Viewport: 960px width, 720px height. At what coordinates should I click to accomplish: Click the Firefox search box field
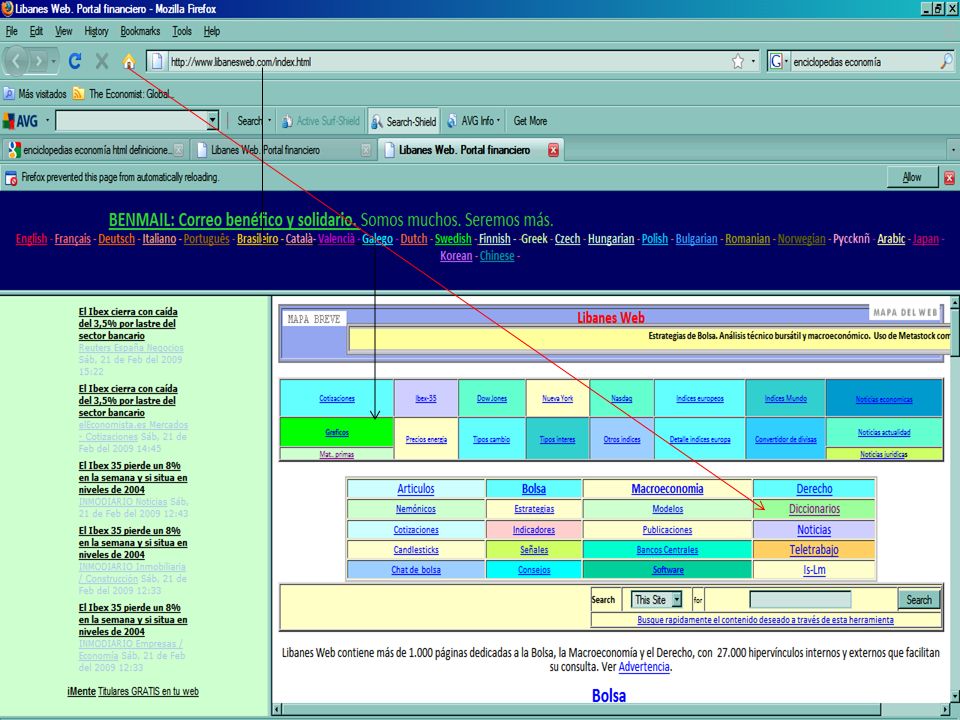(x=864, y=61)
